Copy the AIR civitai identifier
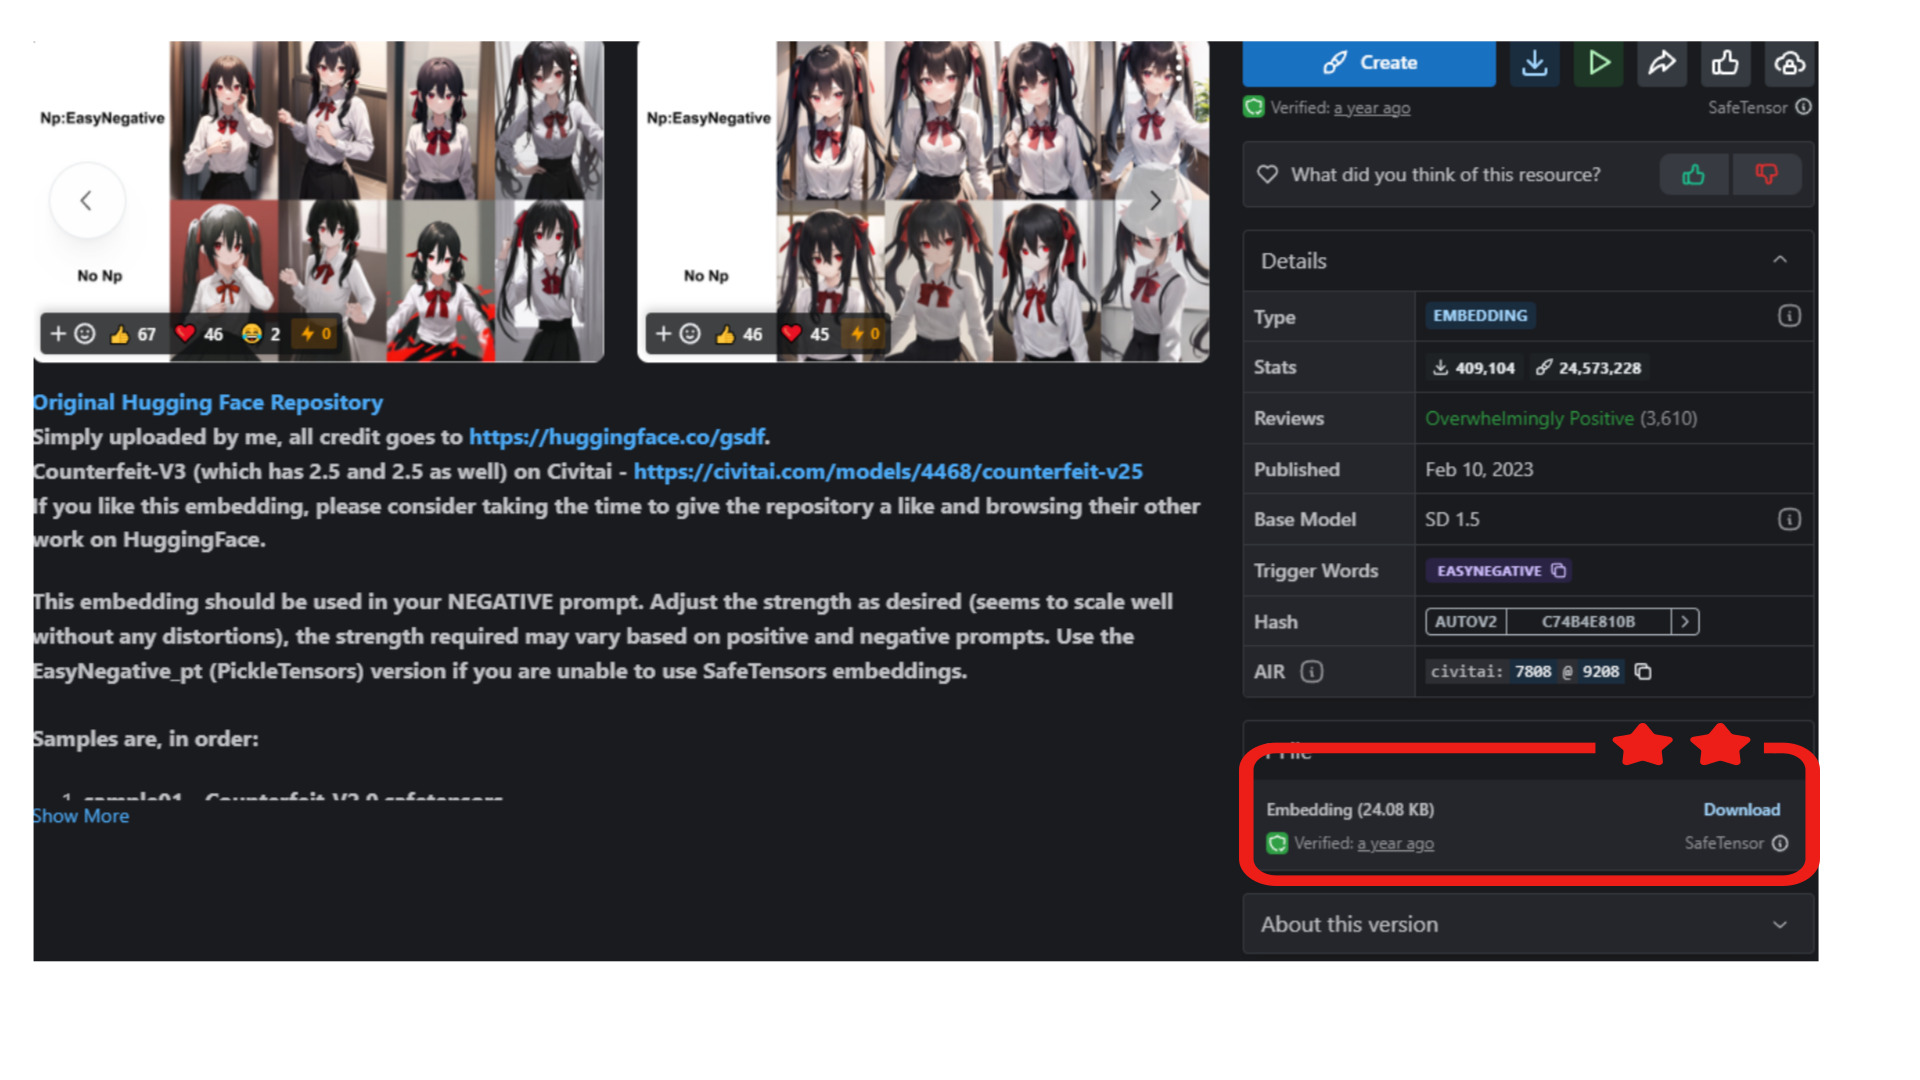Image resolution: width=1920 pixels, height=1080 pixels. click(x=1643, y=671)
